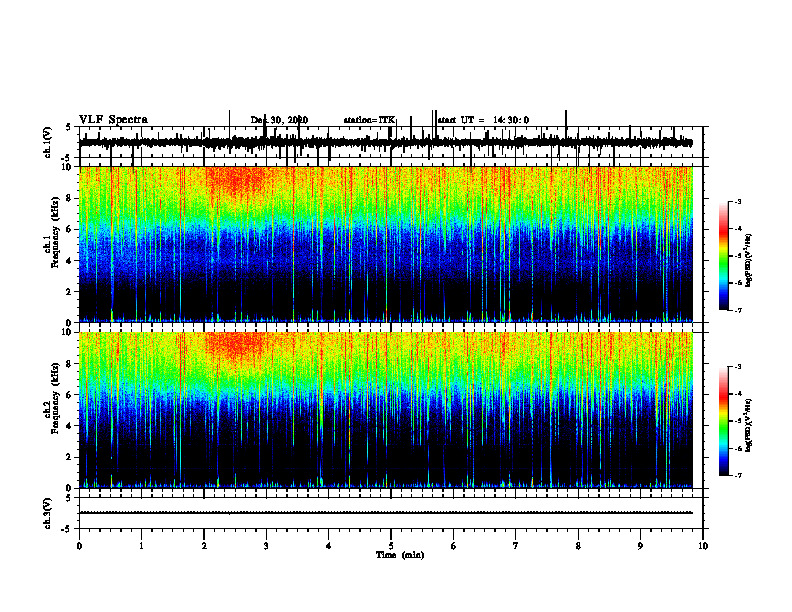
Task: Click the "-7" tick on ch.2 colorbar
Action: (x=738, y=475)
